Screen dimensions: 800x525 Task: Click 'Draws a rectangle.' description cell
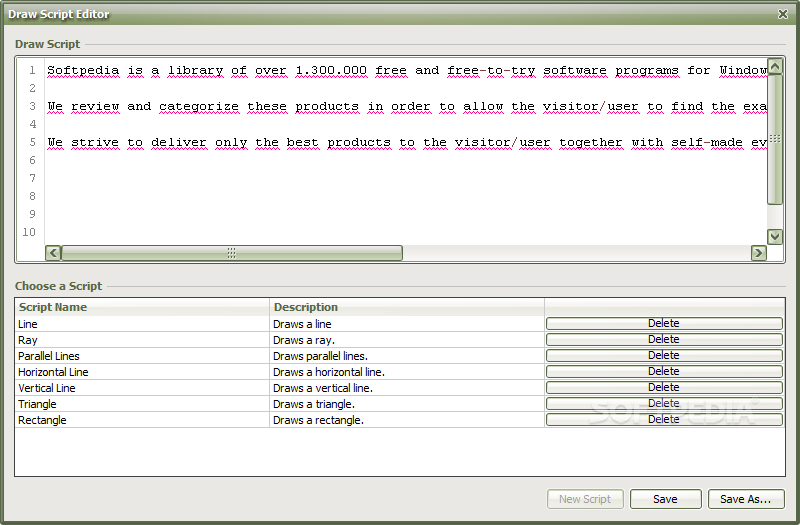[407, 420]
